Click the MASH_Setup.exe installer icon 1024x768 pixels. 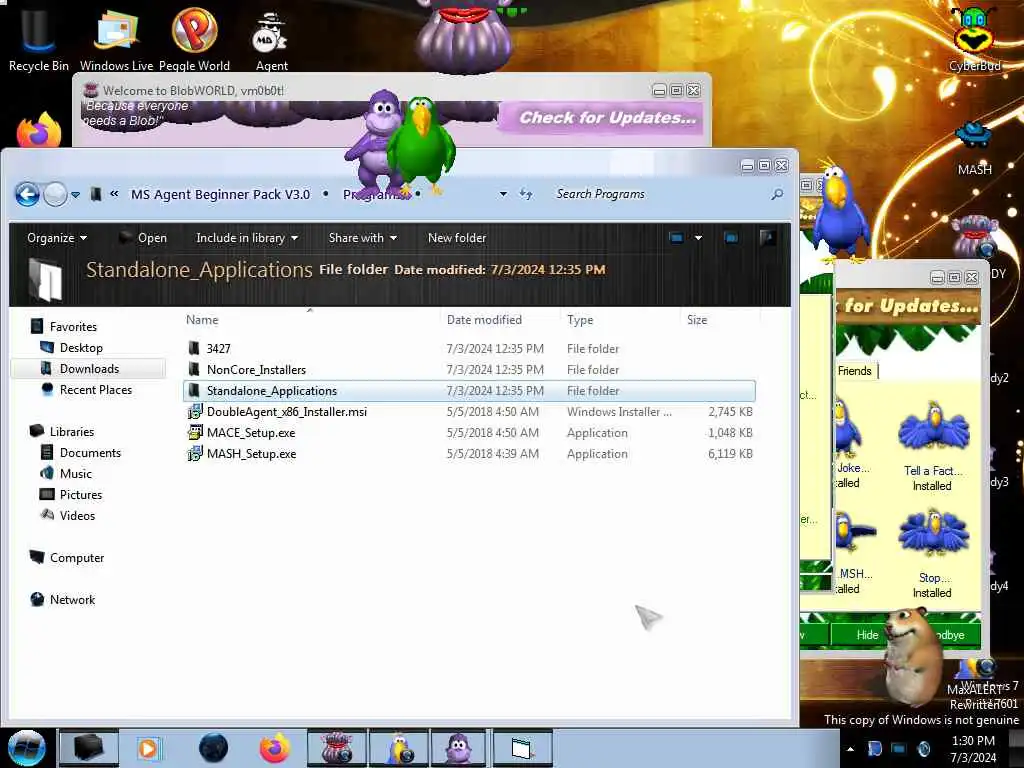pyautogui.click(x=195, y=453)
